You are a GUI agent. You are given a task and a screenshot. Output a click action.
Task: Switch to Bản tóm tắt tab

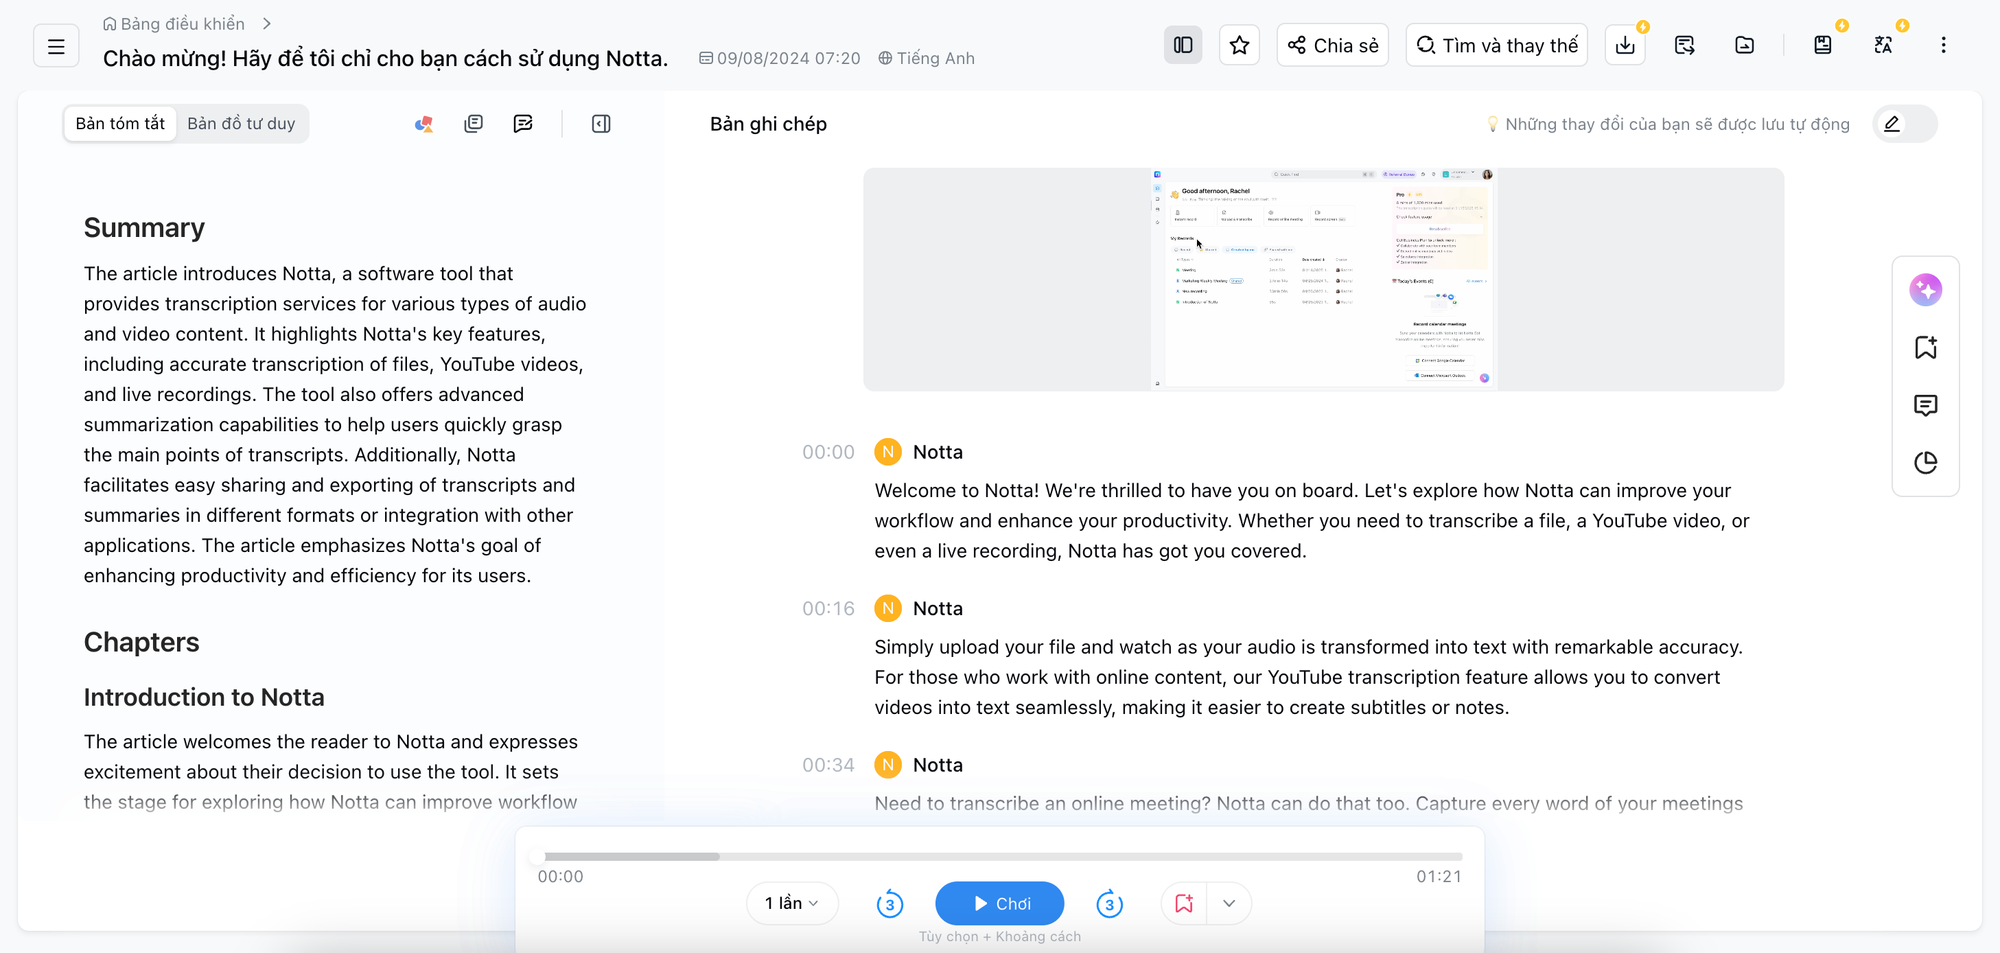point(120,124)
